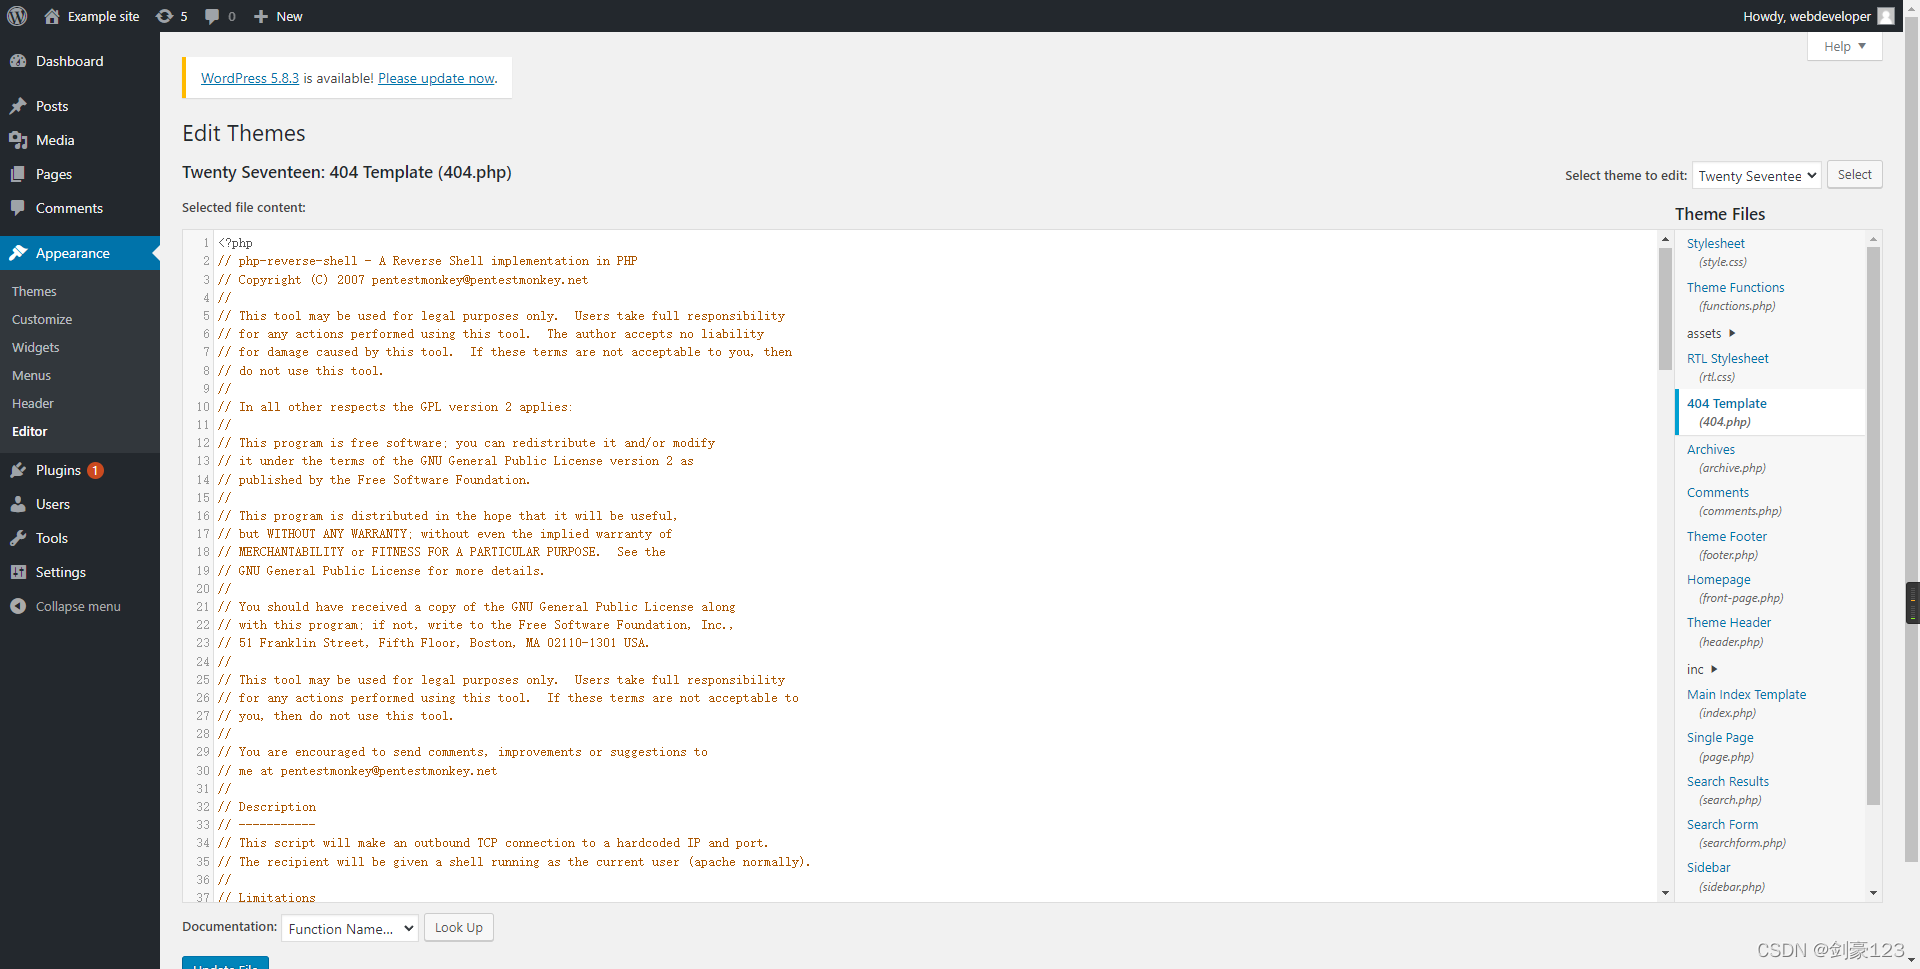Image resolution: width=1920 pixels, height=969 pixels.
Task: Click the user avatar next to webdeveloper
Action: click(1886, 16)
